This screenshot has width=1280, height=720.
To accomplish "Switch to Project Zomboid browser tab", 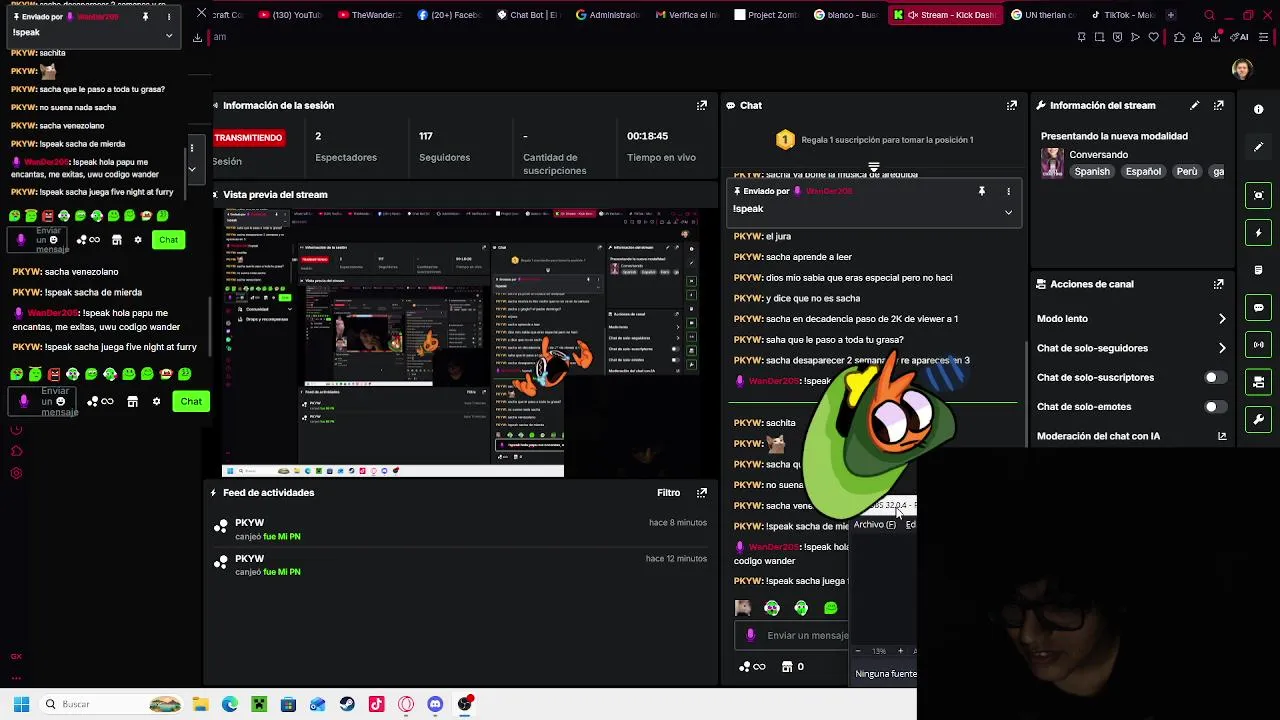I will click(766, 15).
